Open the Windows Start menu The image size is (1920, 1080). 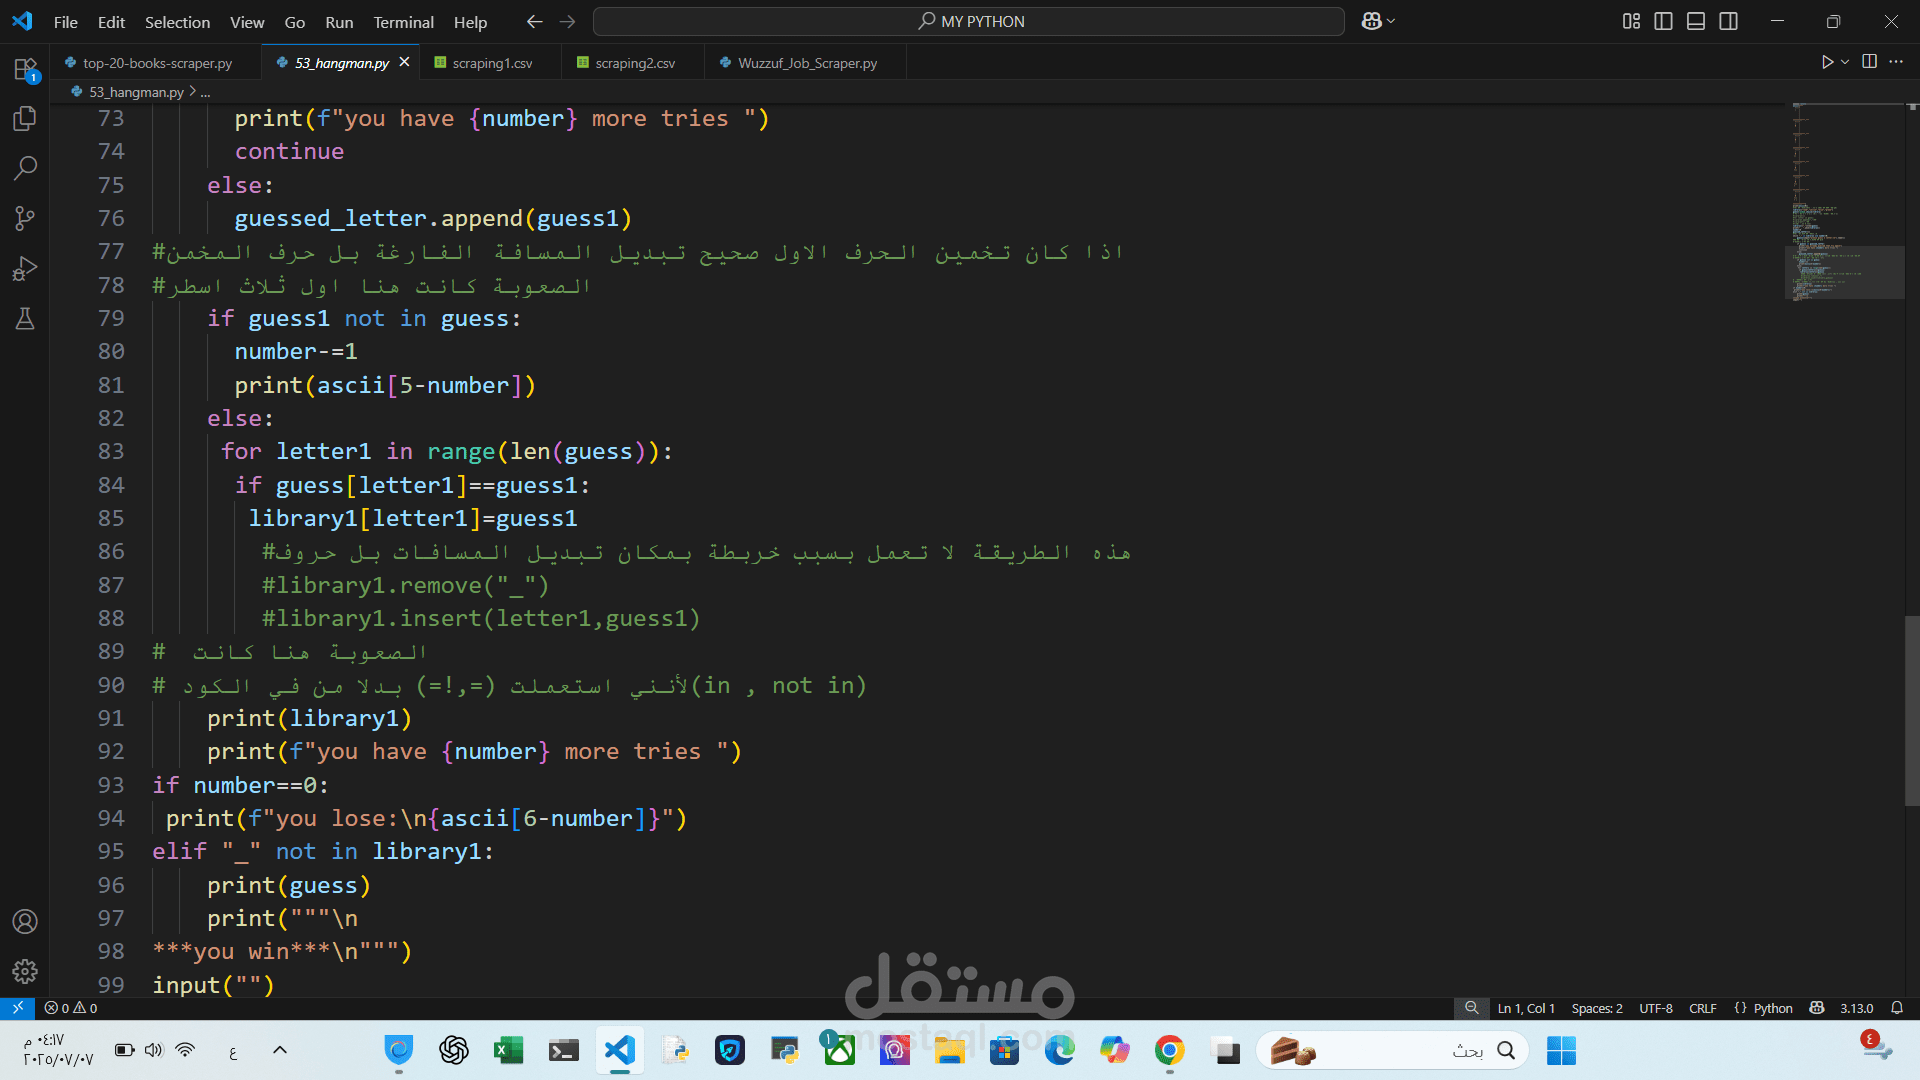pos(1561,1050)
